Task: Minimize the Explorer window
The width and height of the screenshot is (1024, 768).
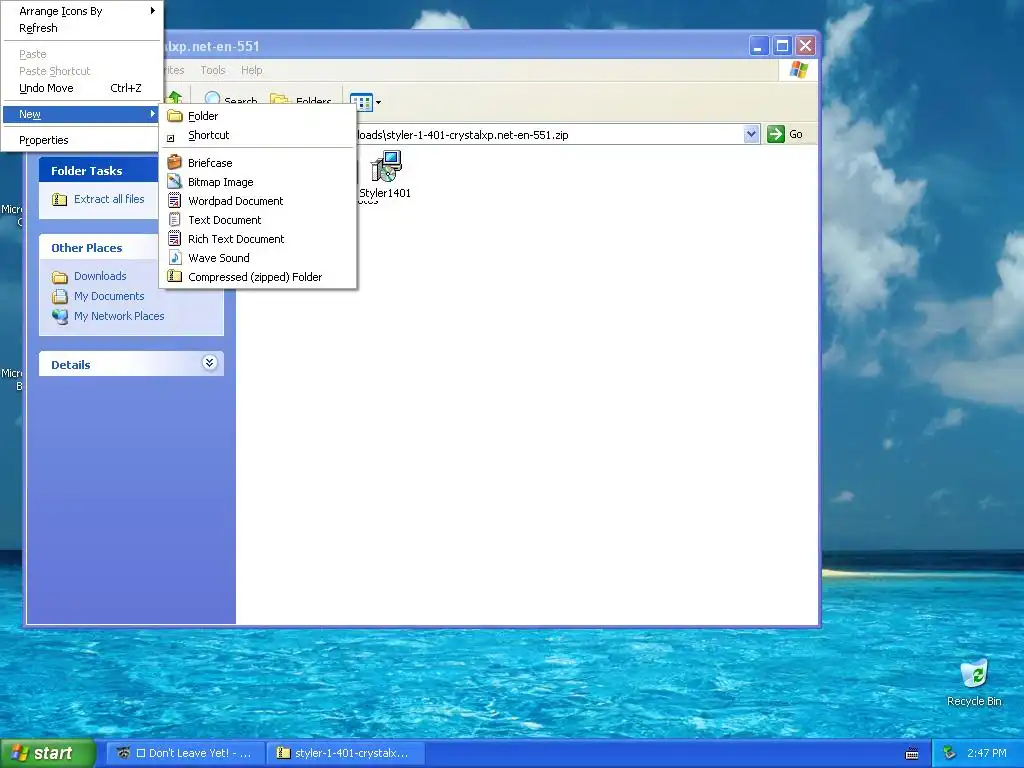Action: click(x=758, y=46)
